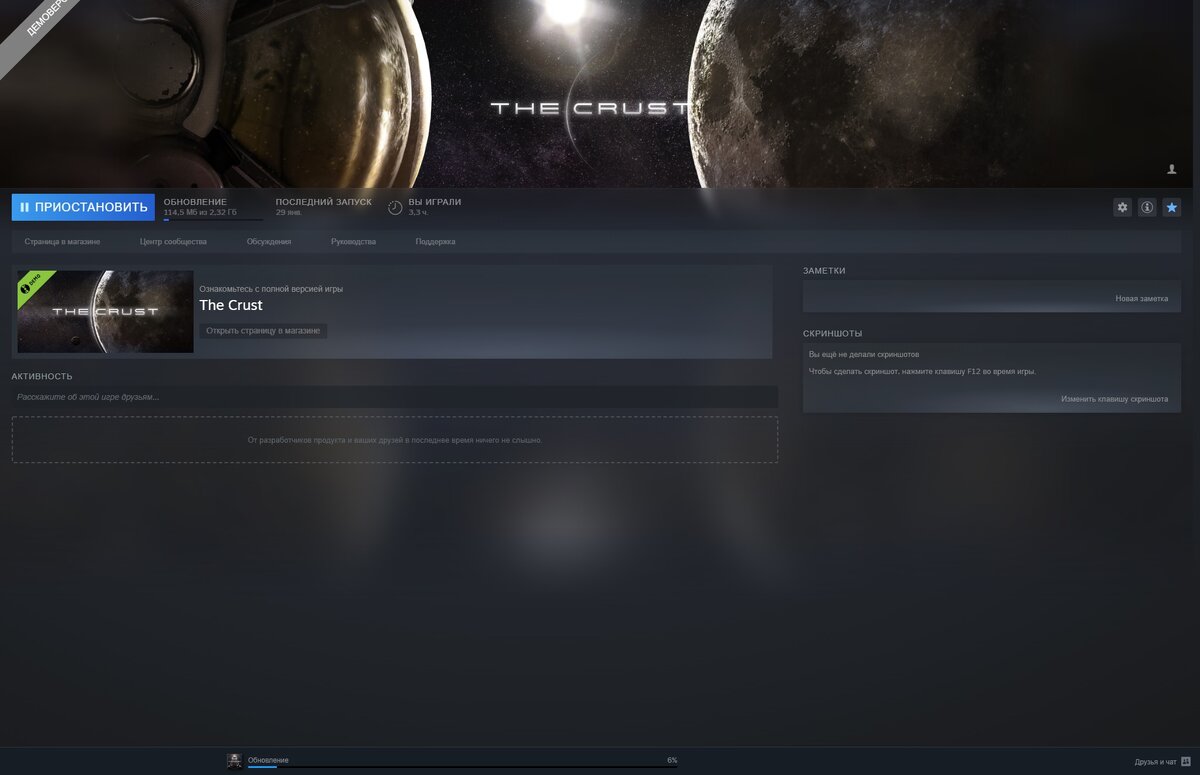Image resolution: width=1200 pixels, height=775 pixels.
Task: Click Вы ещё не делали скриншотов text
Action: 864,355
